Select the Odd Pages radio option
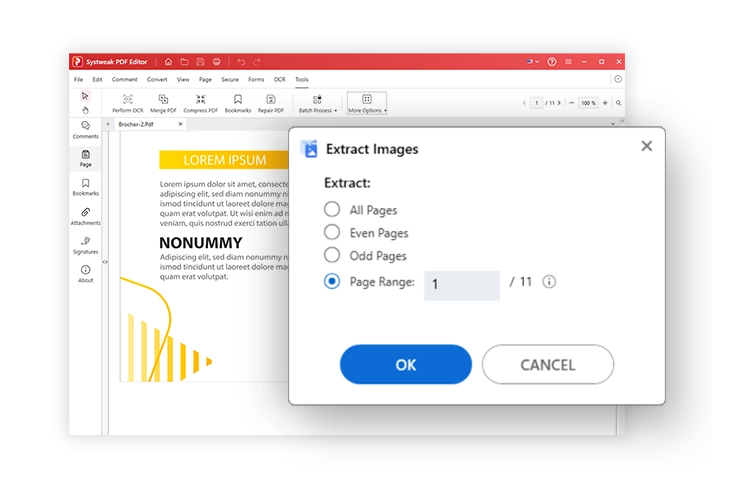740x500 pixels. click(332, 255)
